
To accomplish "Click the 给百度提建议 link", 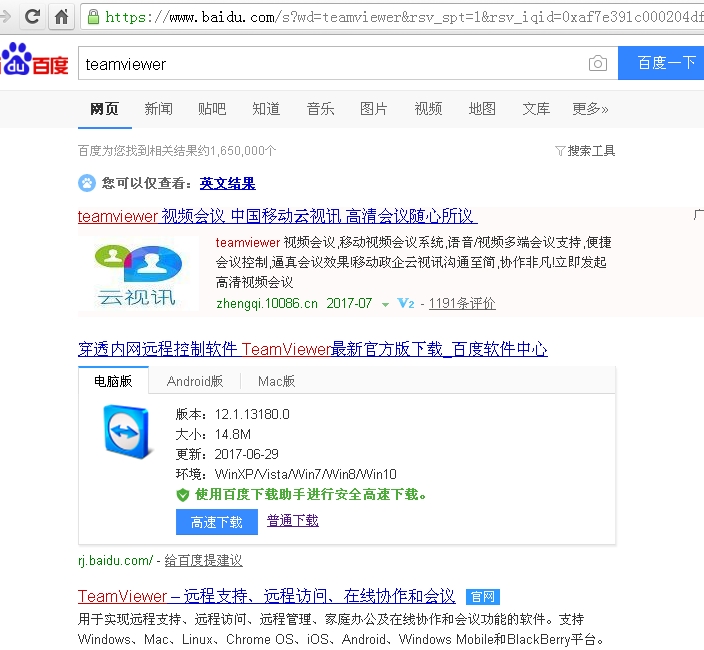I will point(203,560).
